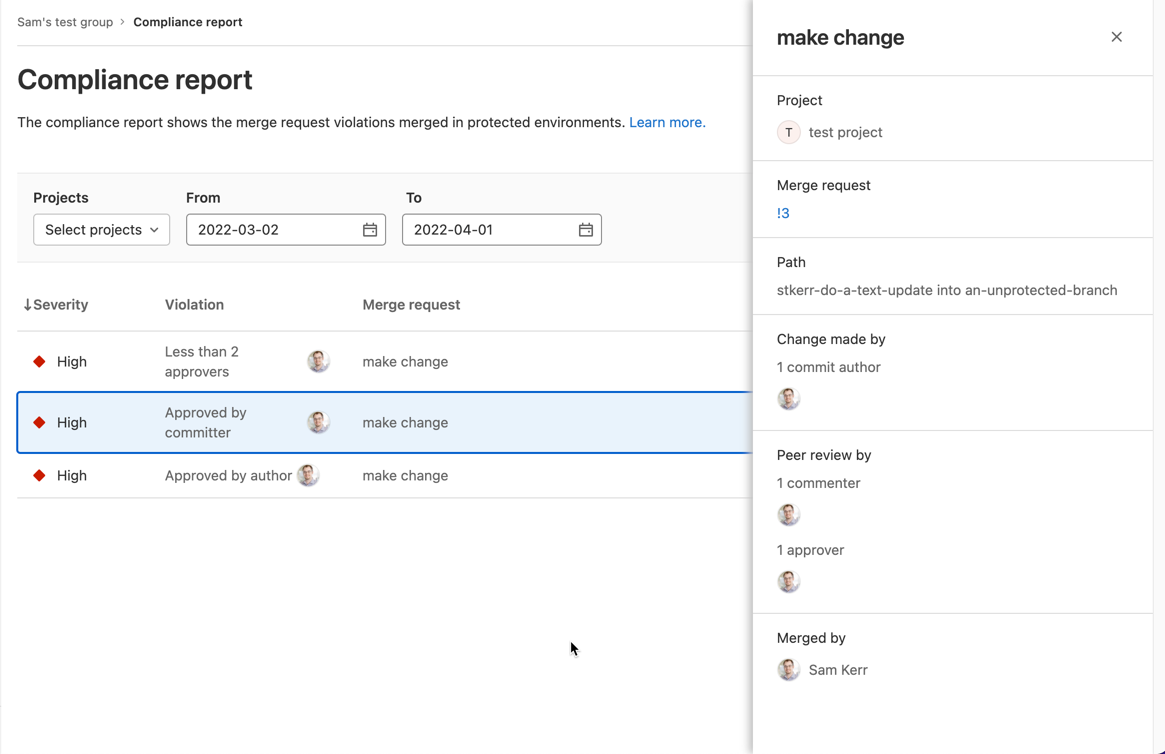
Task: Click the From date input field
Action: (270, 229)
